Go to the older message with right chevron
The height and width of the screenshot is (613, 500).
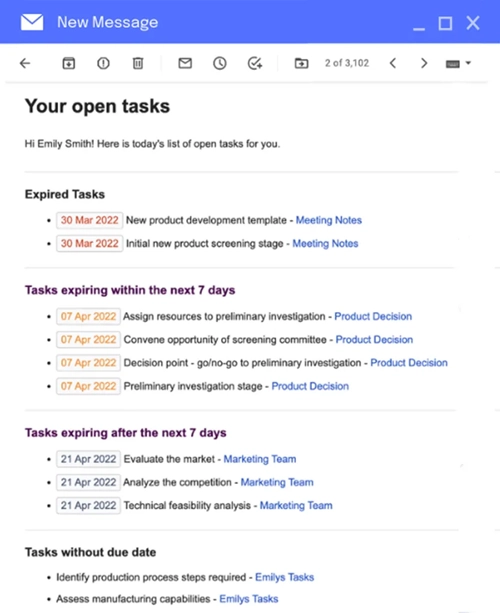pos(424,63)
